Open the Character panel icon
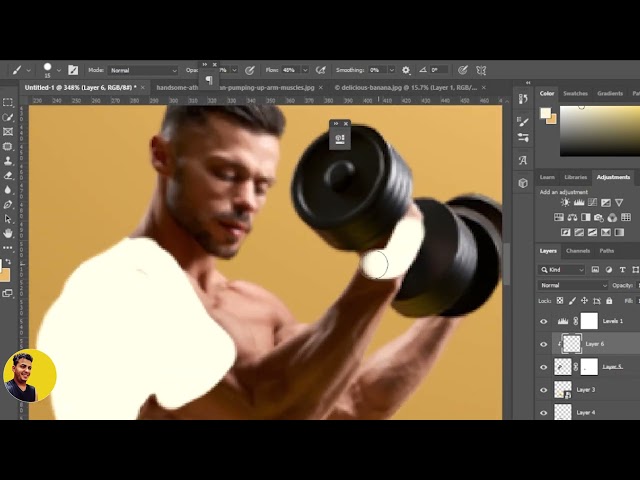The height and width of the screenshot is (480, 640). 523,160
